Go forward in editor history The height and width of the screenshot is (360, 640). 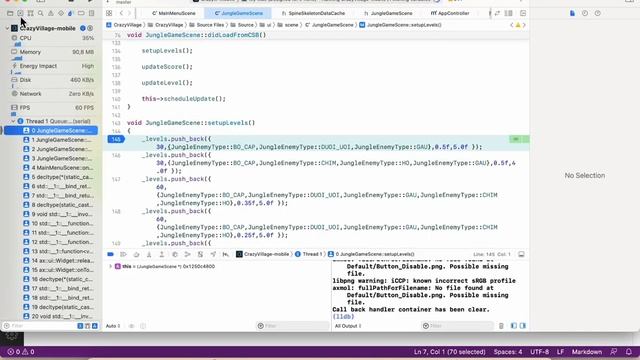129,13
